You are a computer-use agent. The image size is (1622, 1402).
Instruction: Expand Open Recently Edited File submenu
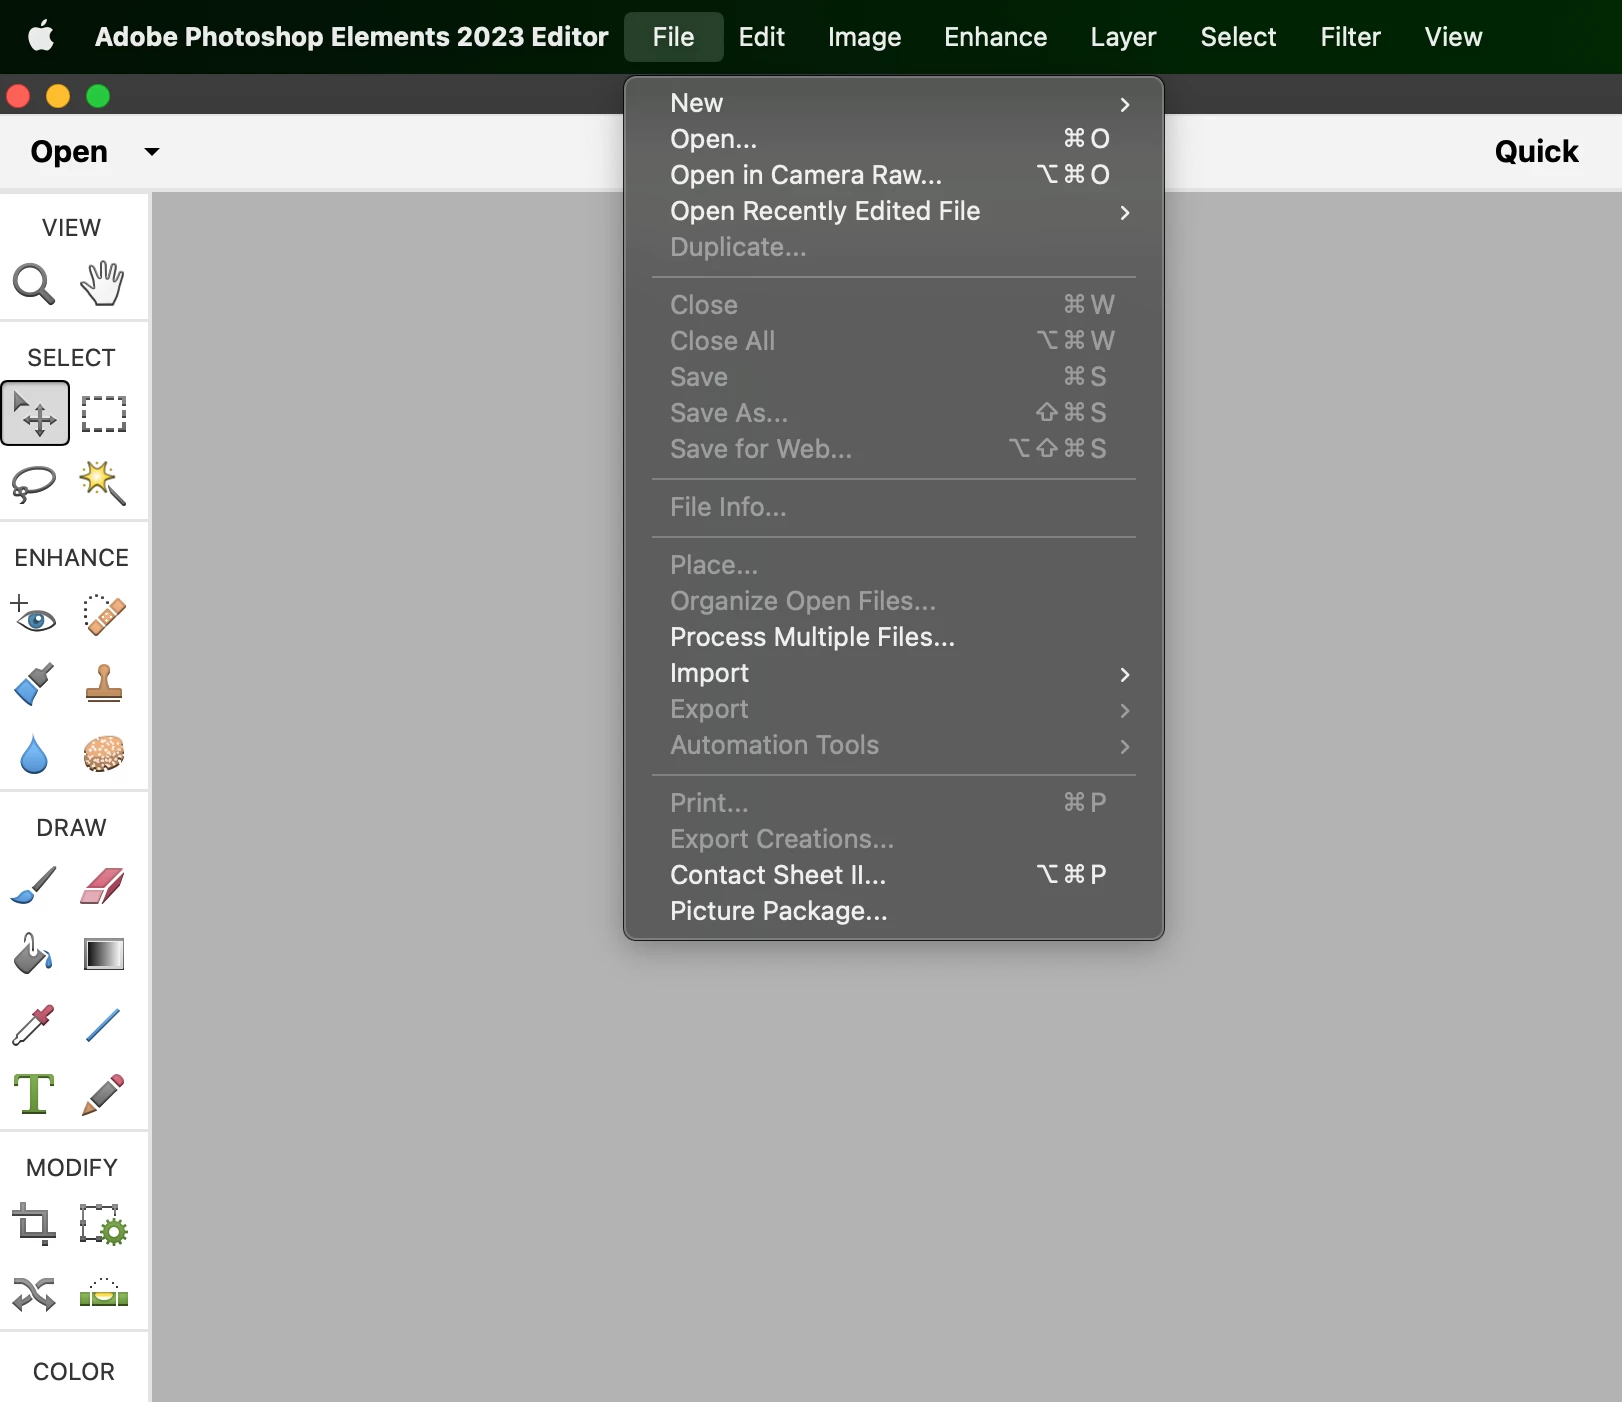click(894, 211)
